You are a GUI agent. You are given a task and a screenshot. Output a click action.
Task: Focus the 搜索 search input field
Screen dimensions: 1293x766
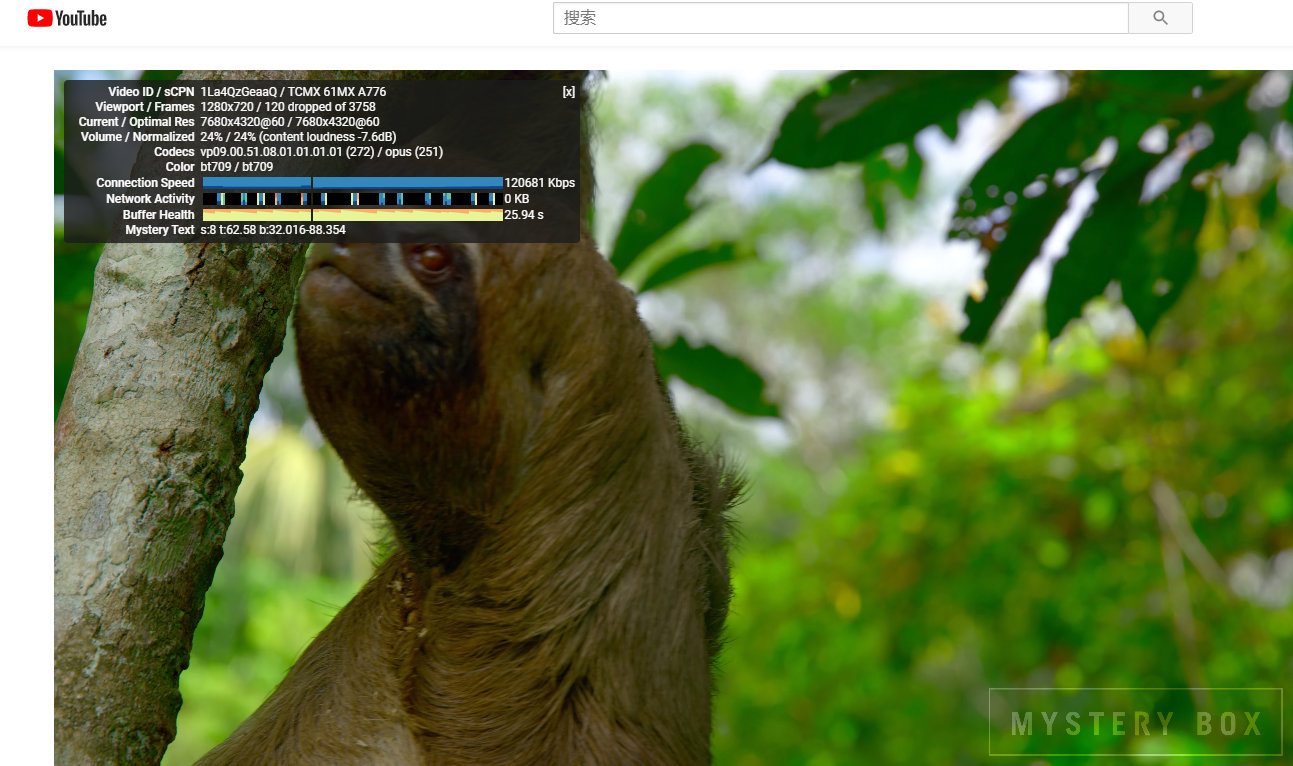(840, 18)
